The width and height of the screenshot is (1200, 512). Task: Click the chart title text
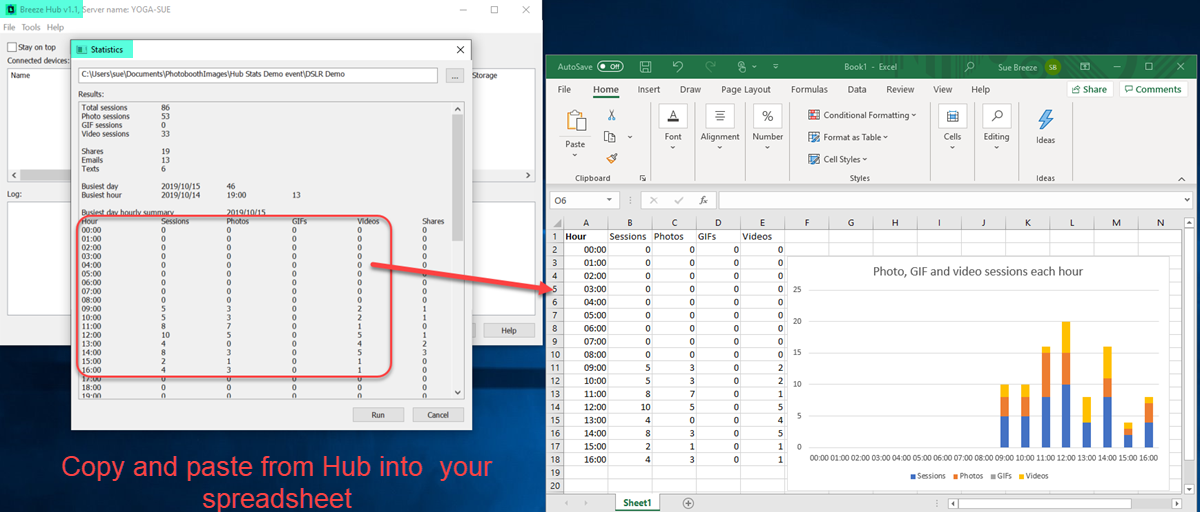coord(978,270)
